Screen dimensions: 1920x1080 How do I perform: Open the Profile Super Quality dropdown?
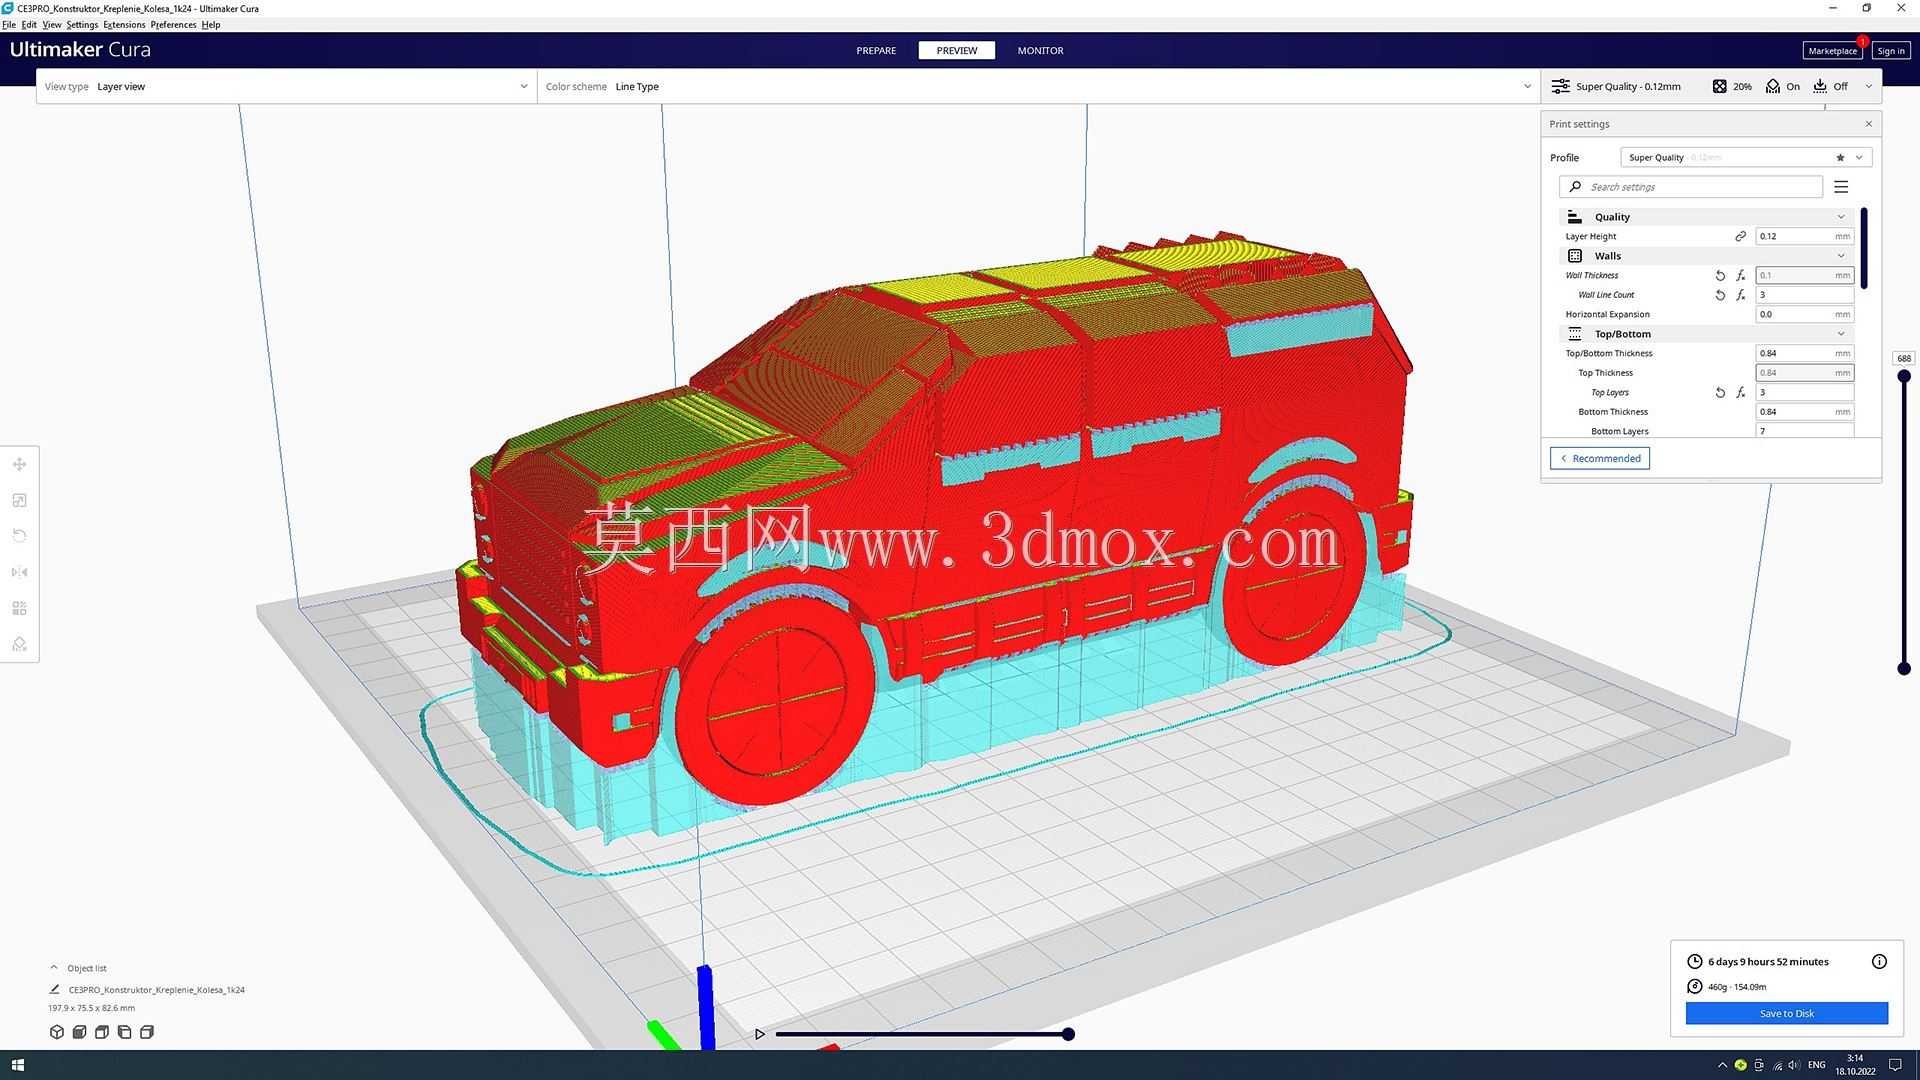click(1746, 157)
